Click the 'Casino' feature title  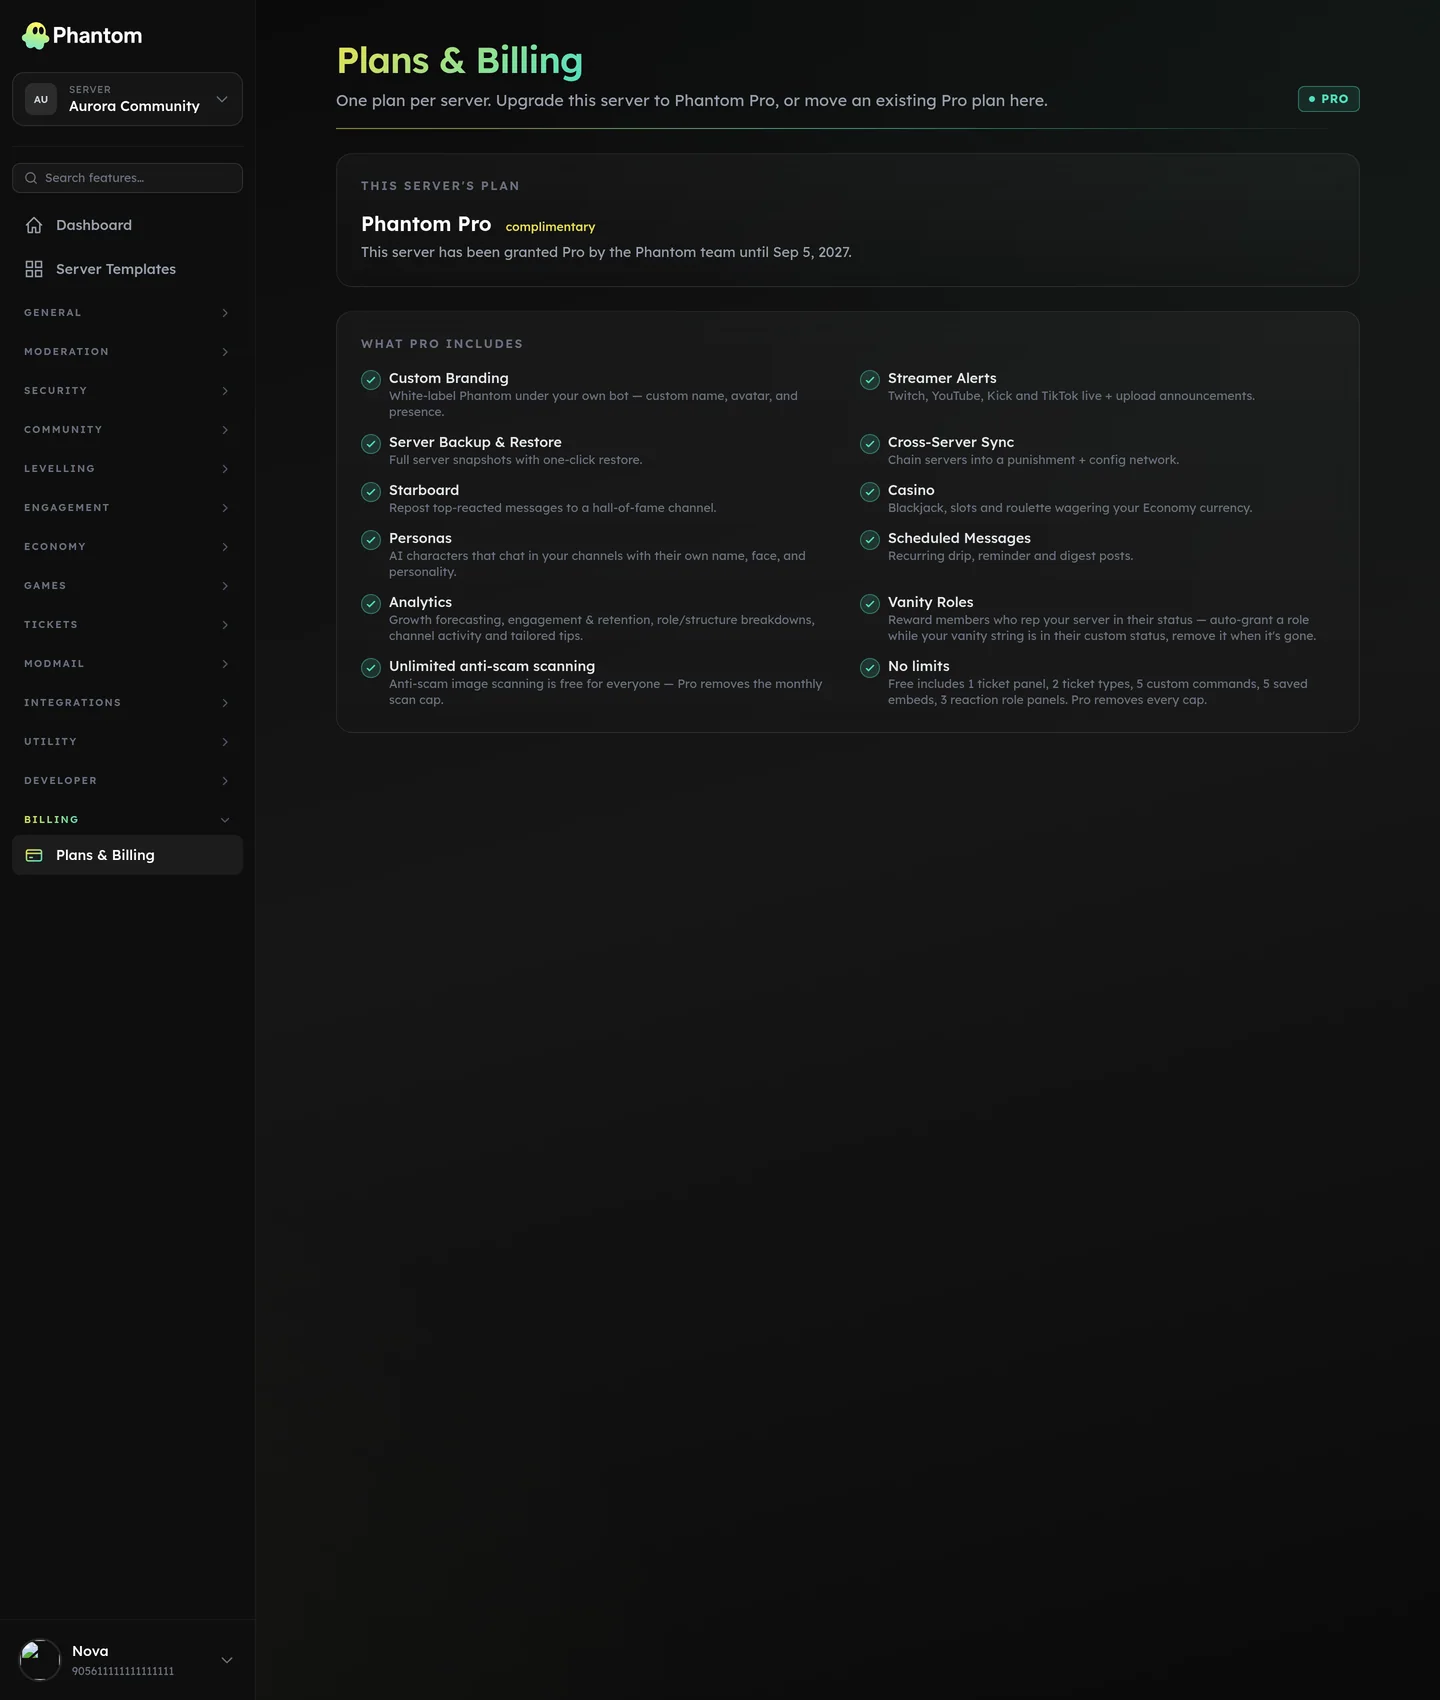pyautogui.click(x=911, y=490)
